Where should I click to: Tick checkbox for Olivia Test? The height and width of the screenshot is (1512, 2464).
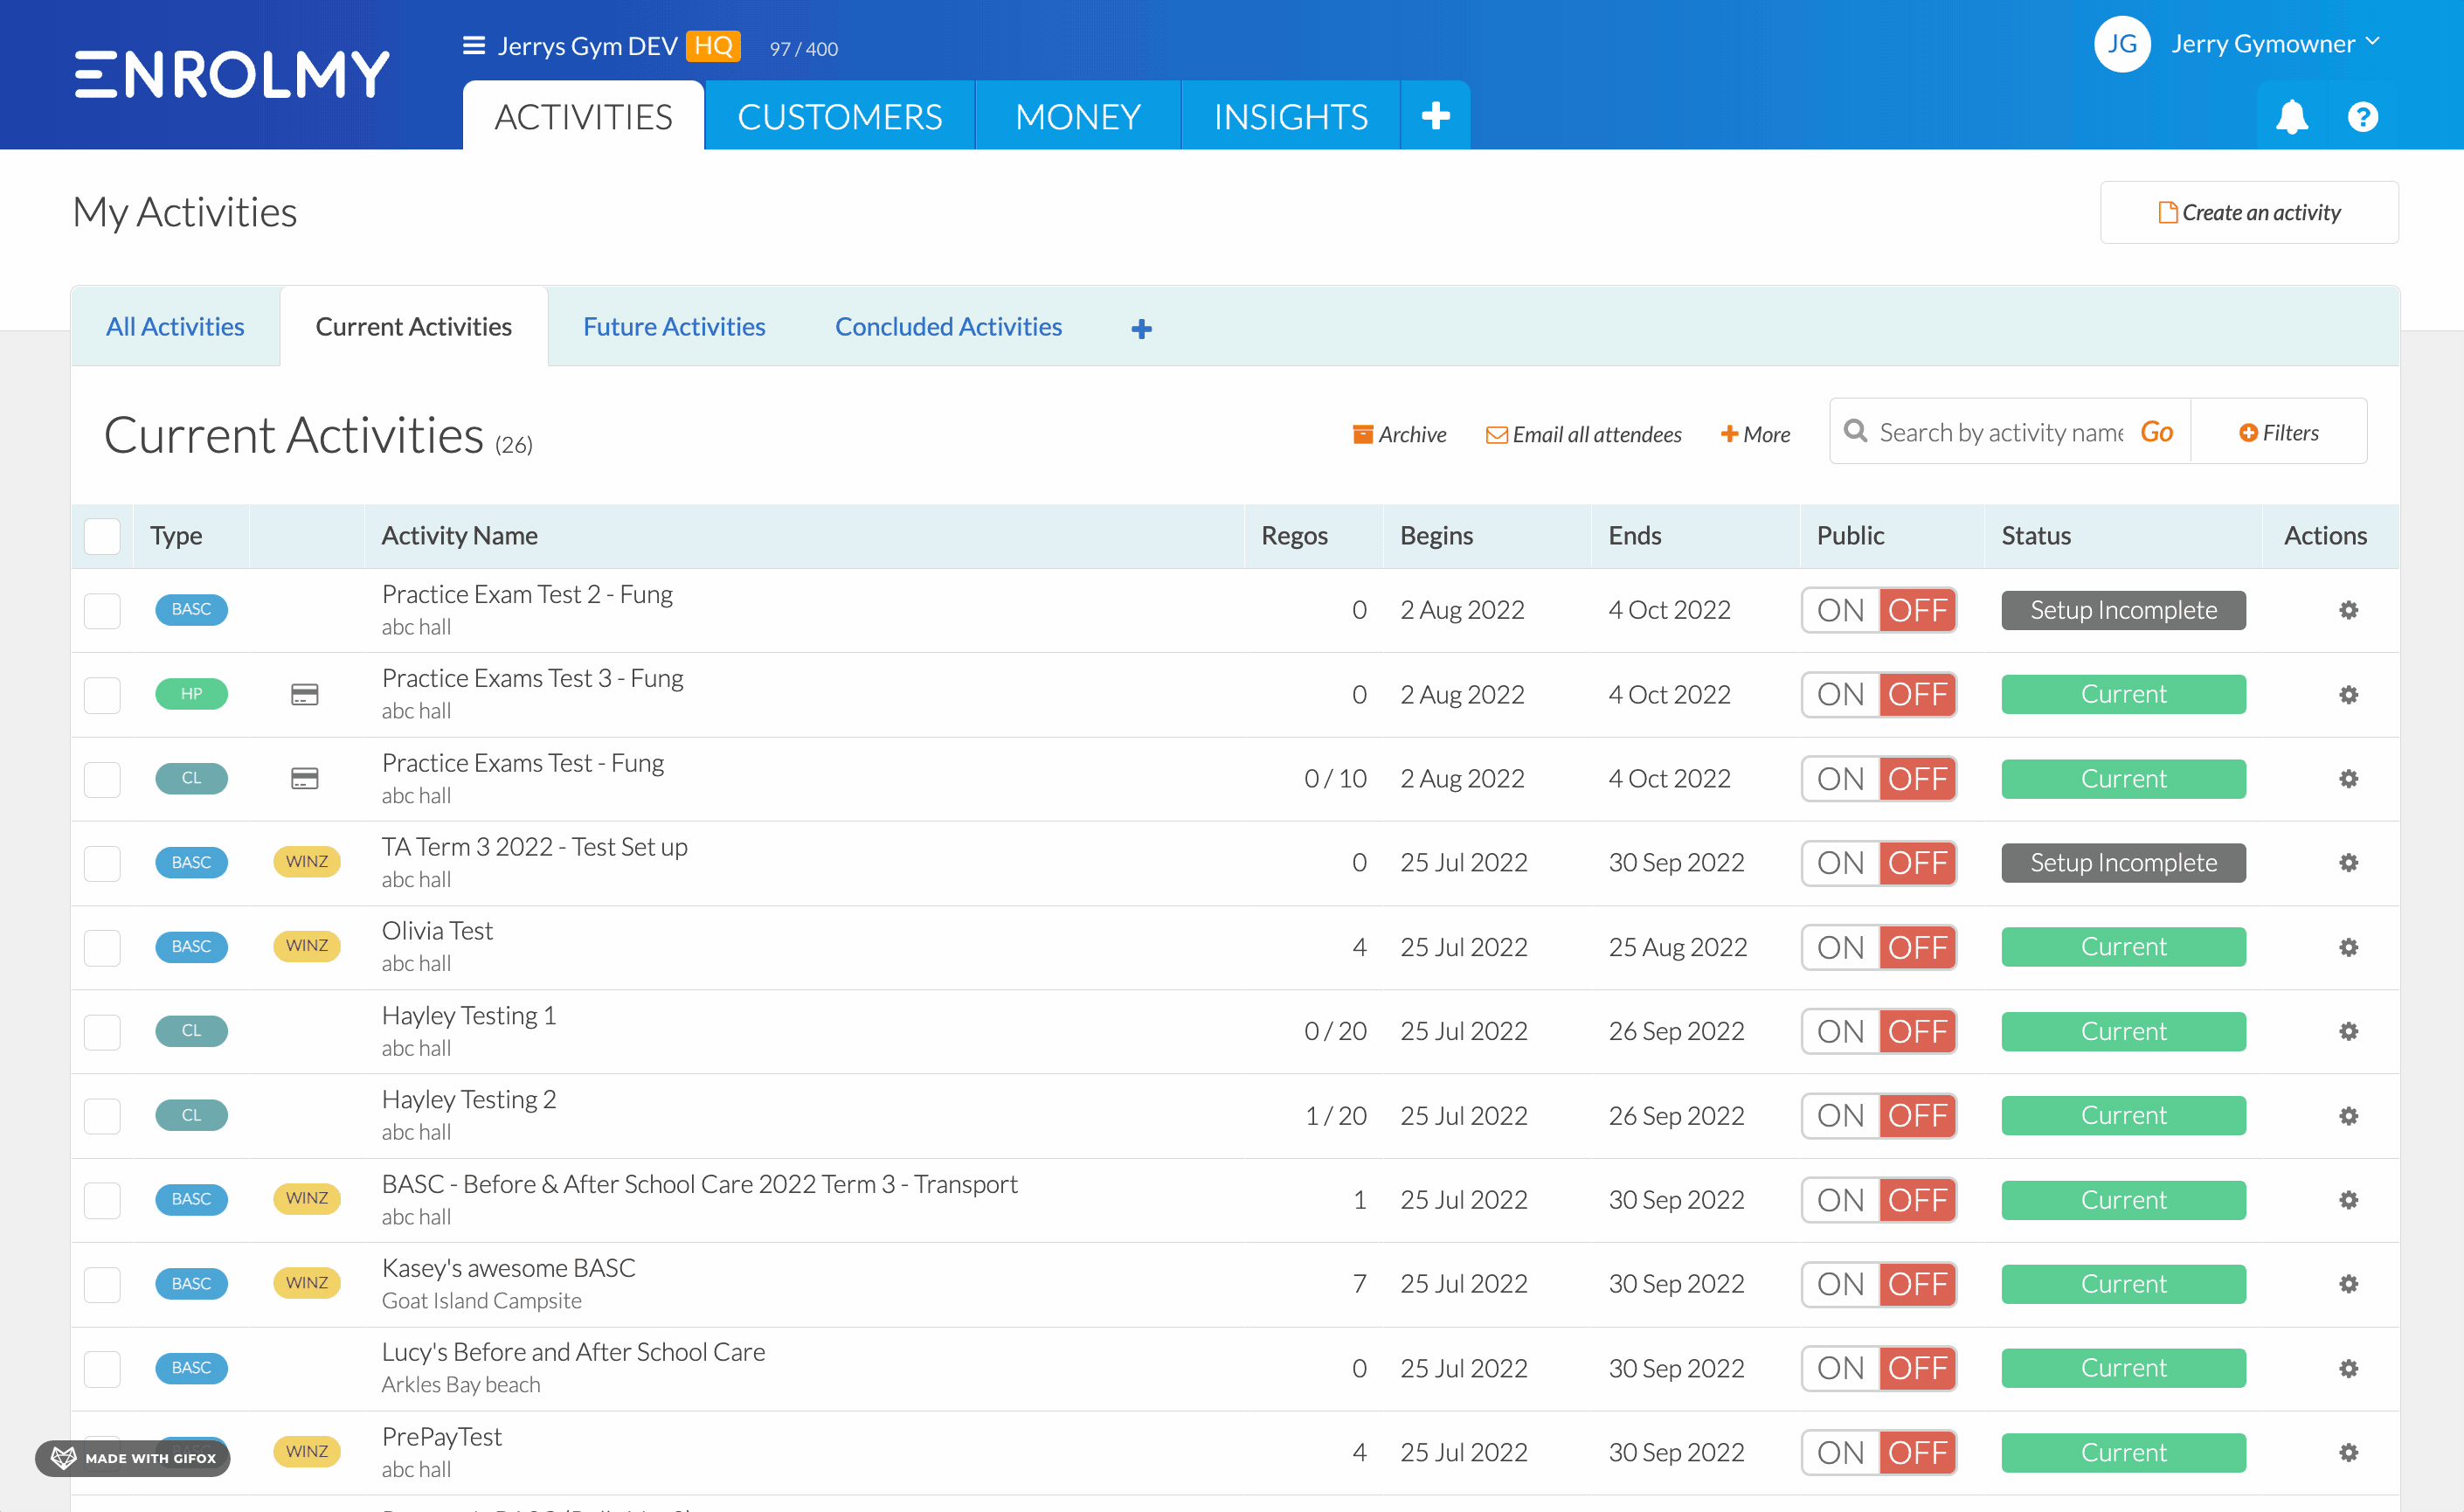pos(102,947)
